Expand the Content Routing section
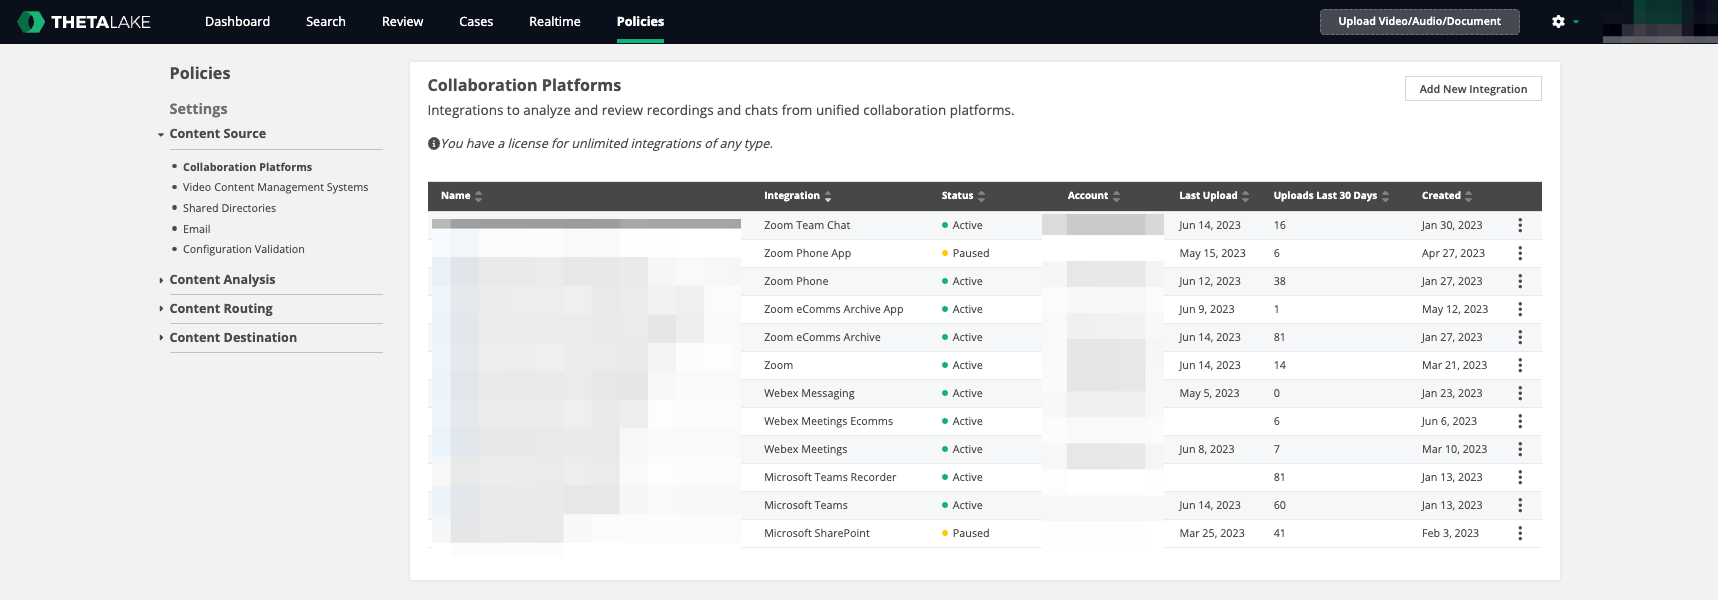 (x=221, y=308)
